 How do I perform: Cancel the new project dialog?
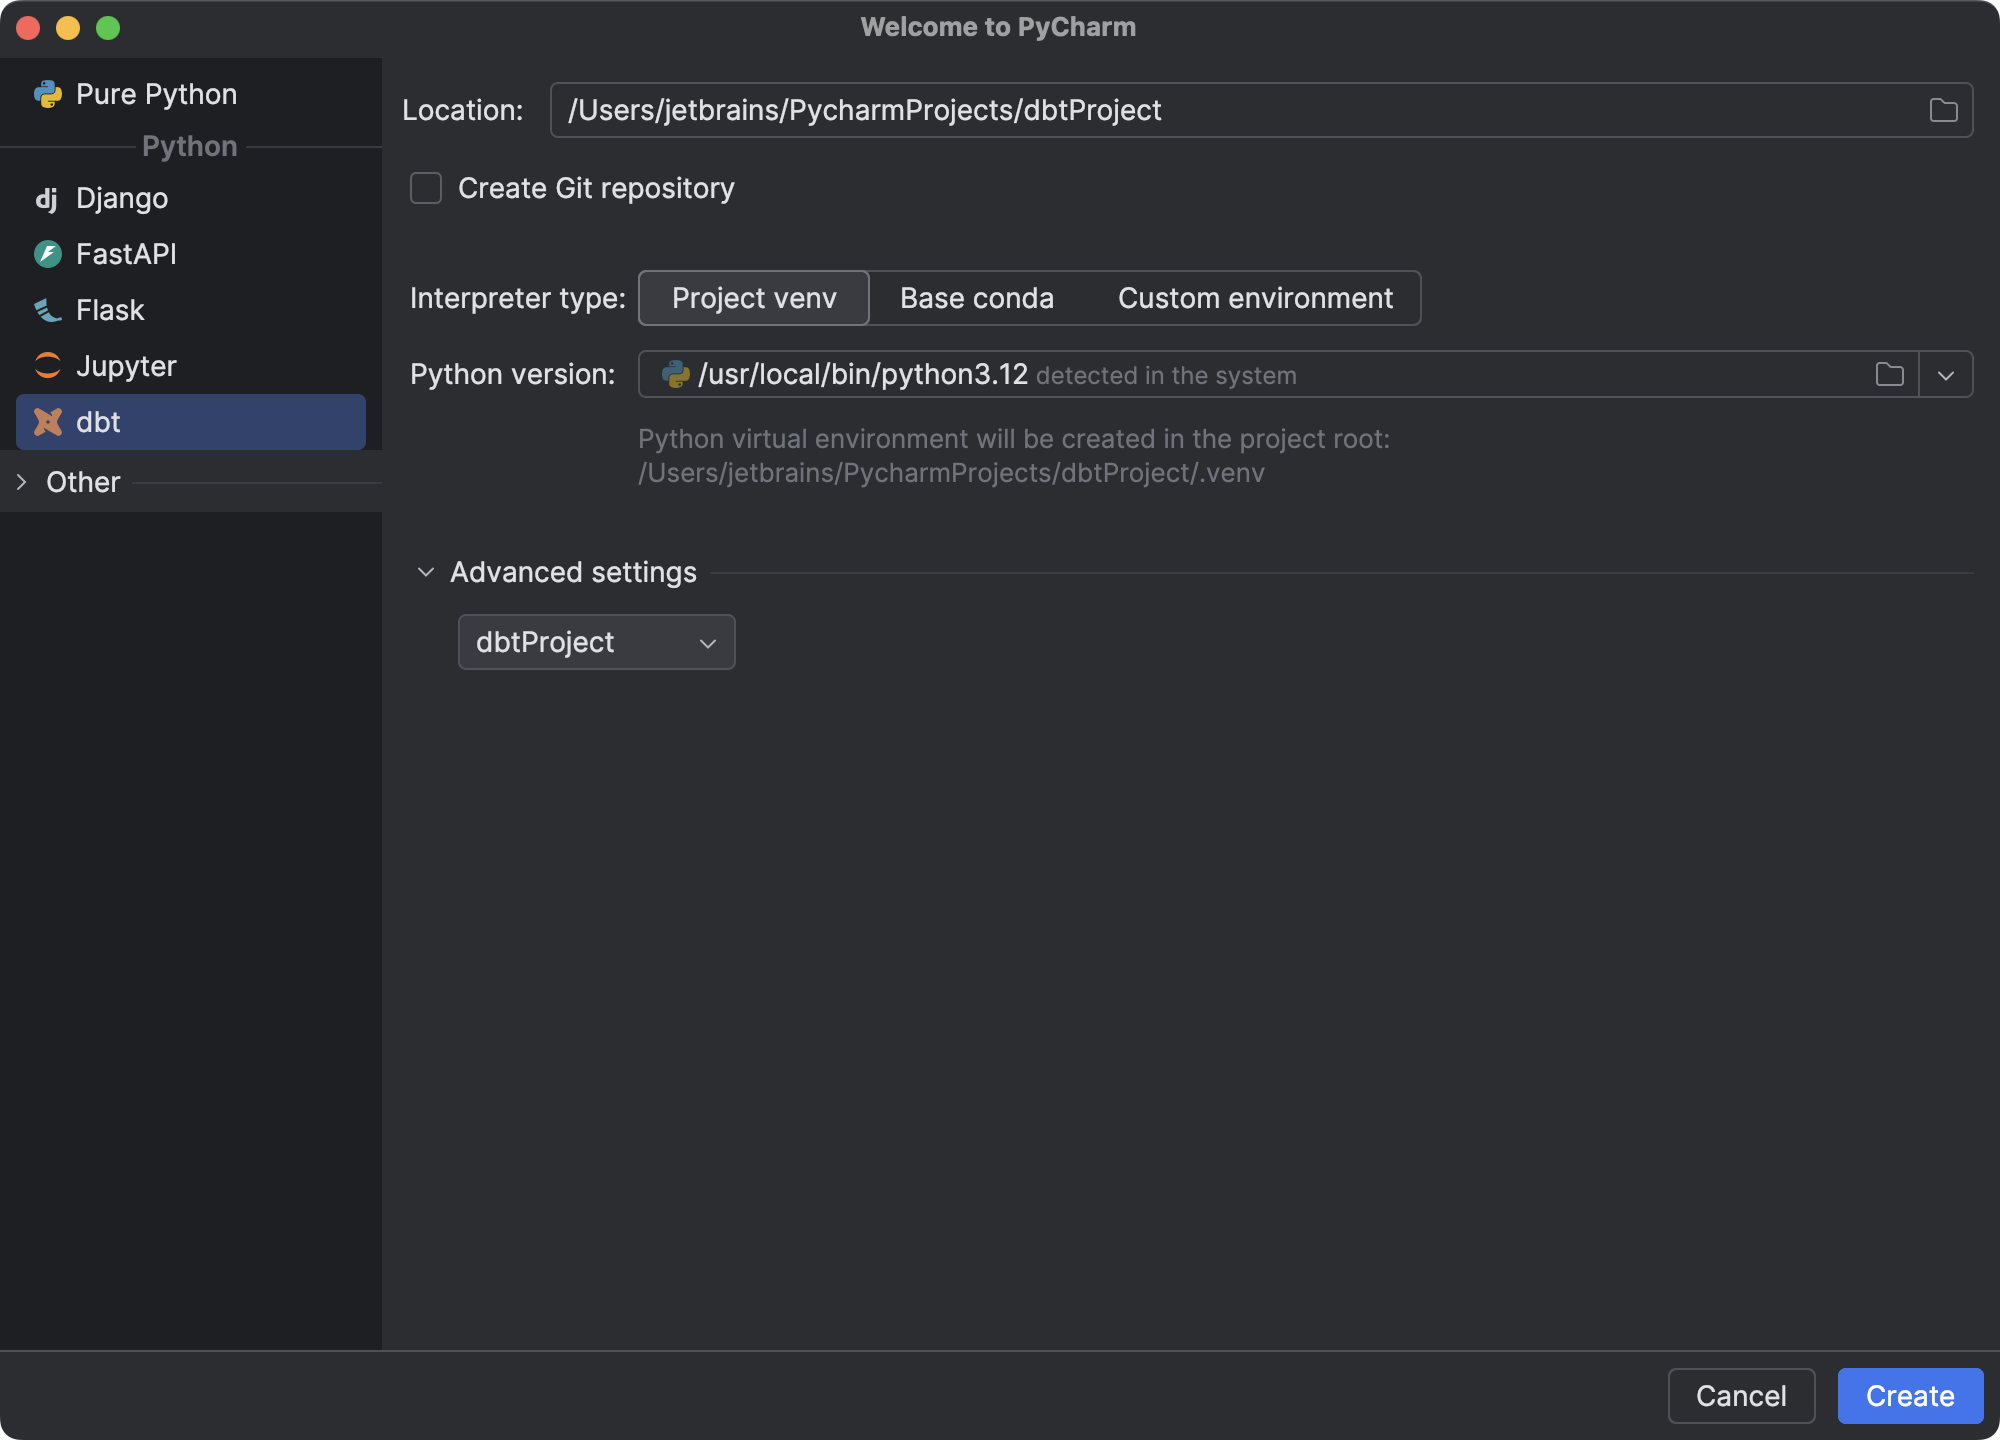(1741, 1396)
